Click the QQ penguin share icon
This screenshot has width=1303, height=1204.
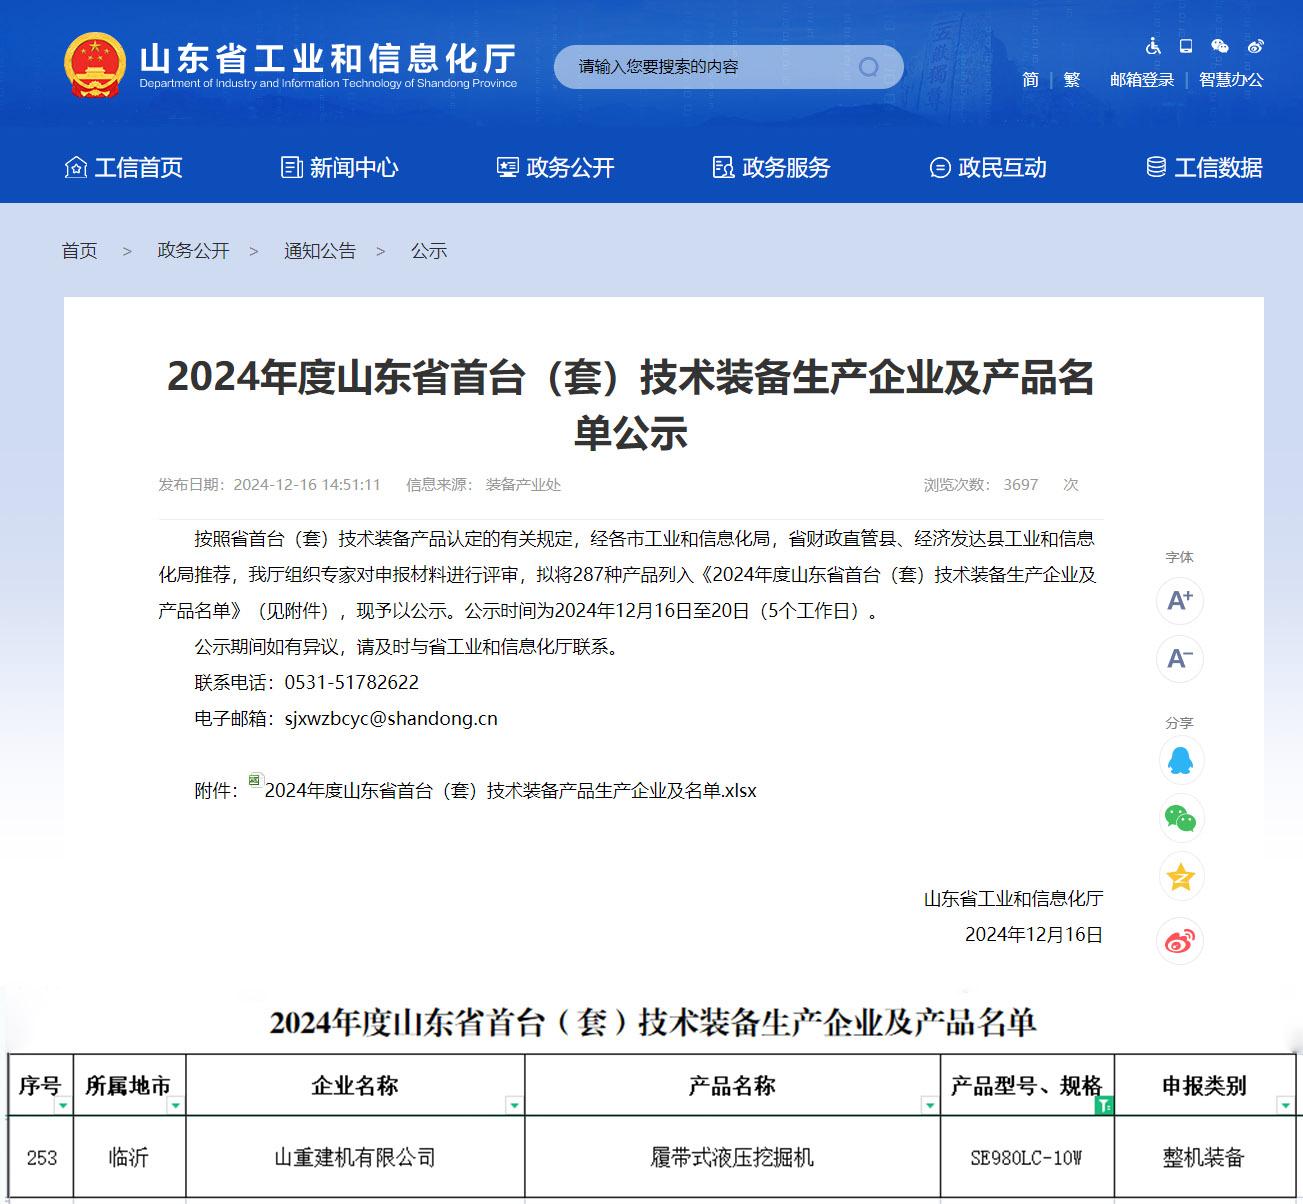coord(1180,760)
